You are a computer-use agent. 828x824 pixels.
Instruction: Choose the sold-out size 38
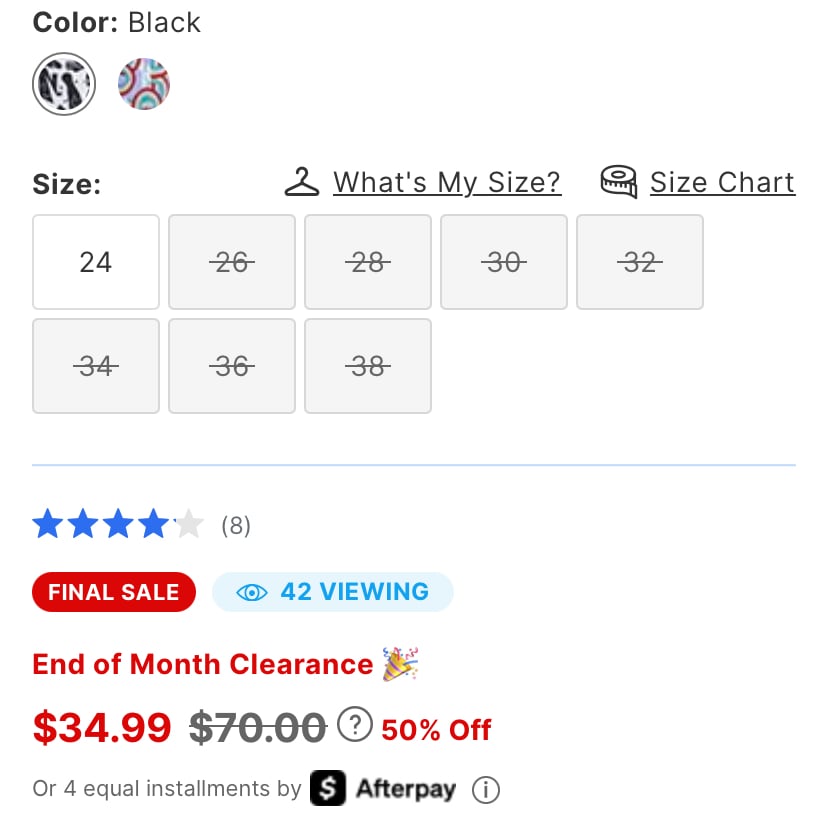pyautogui.click(x=368, y=366)
